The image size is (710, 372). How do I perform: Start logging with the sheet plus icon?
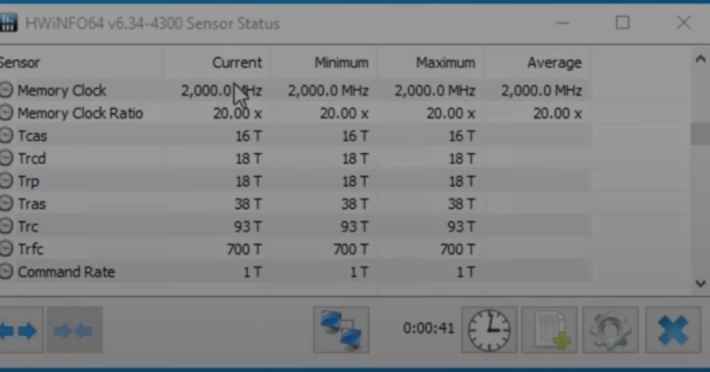click(549, 330)
